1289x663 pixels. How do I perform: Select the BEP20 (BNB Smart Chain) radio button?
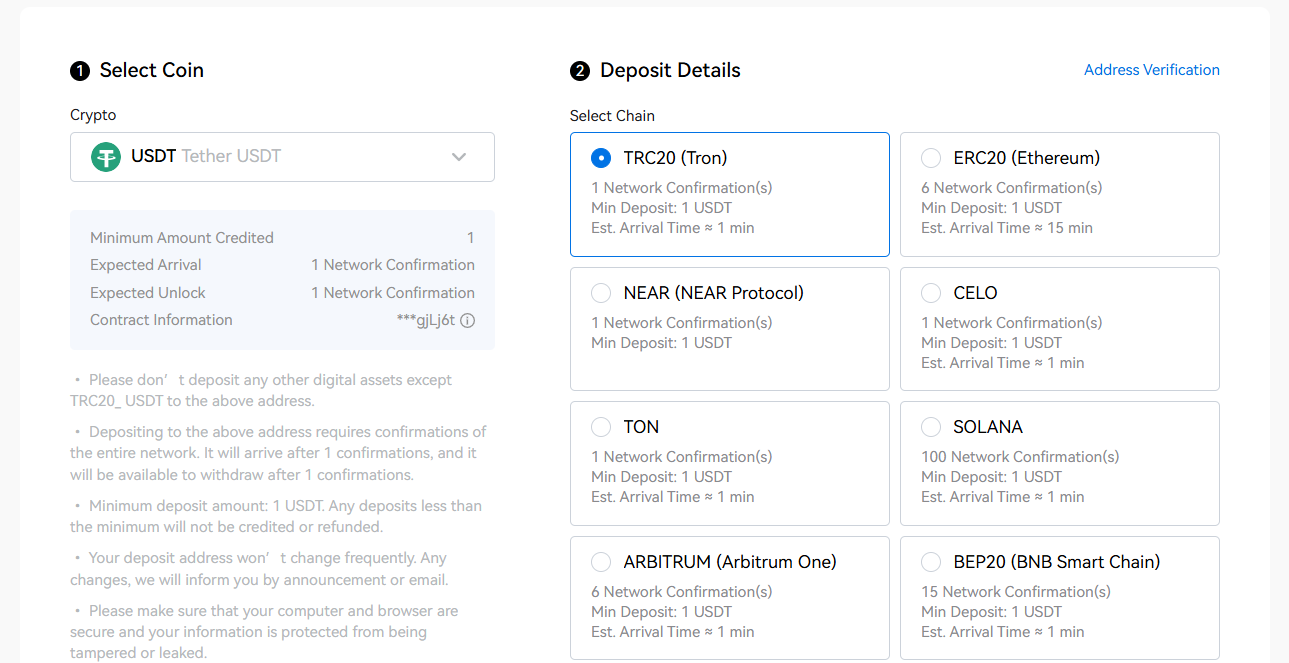[x=931, y=562]
